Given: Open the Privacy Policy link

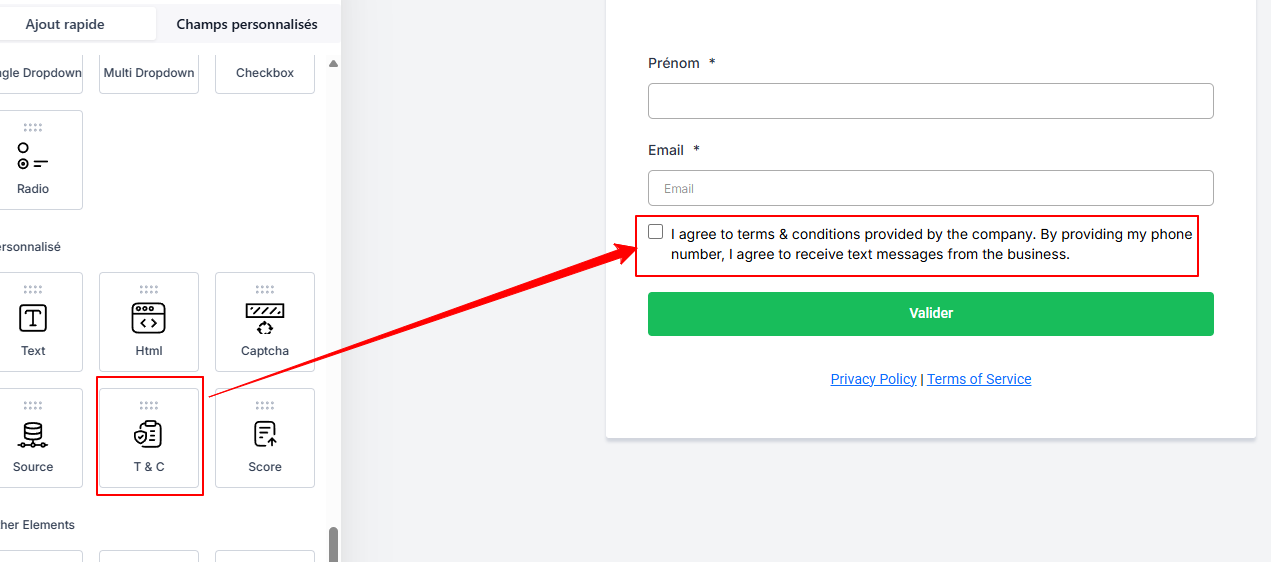Looking at the screenshot, I should pyautogui.click(x=873, y=379).
